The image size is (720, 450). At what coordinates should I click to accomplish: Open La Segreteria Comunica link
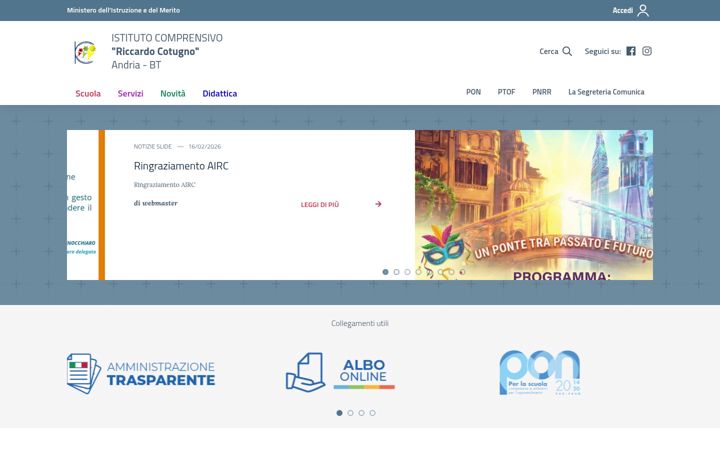pos(606,92)
